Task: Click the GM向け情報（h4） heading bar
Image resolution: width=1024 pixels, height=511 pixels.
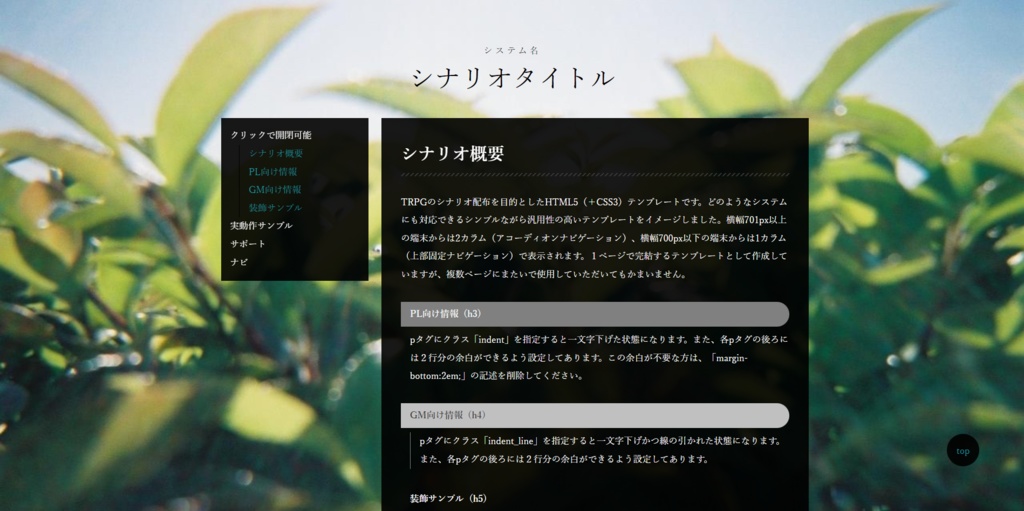Action: pos(594,415)
